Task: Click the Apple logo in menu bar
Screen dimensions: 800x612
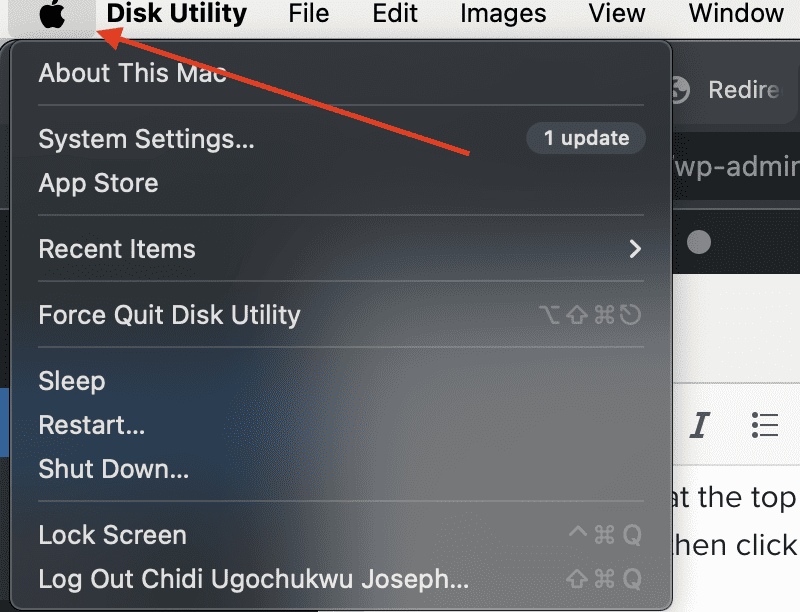Action: point(51,15)
